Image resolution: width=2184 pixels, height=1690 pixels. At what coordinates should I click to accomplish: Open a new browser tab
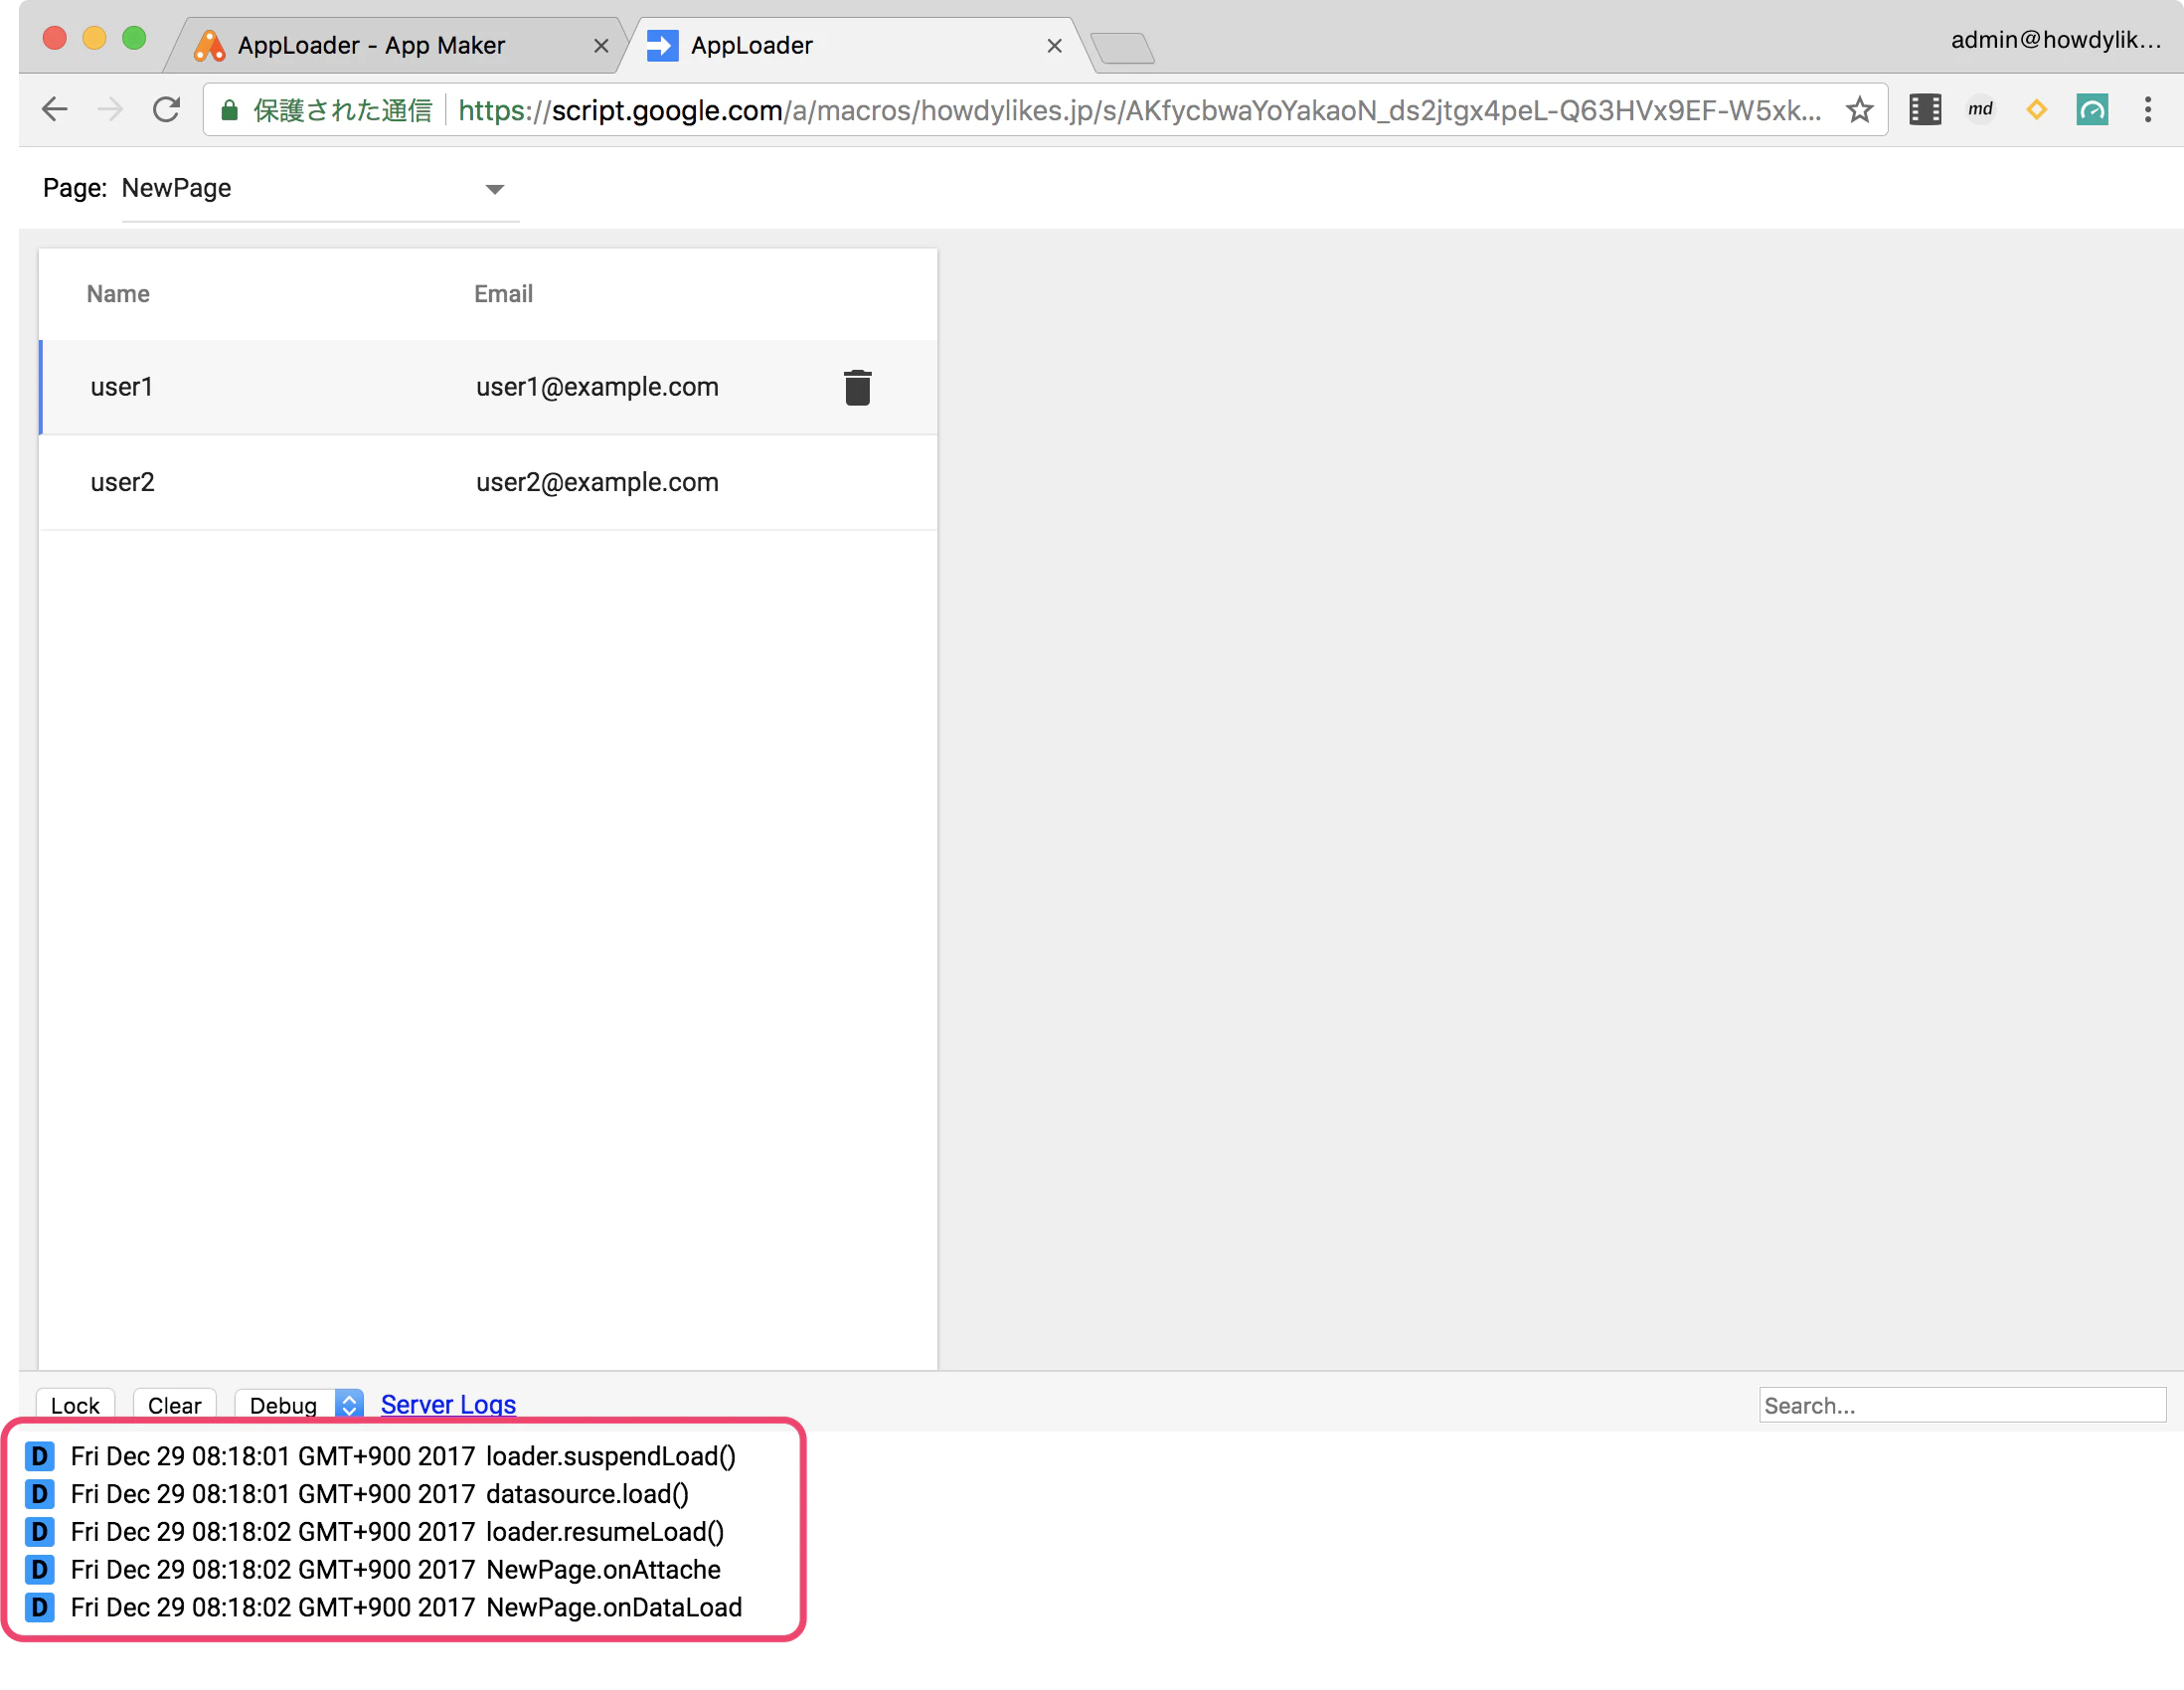pyautogui.click(x=1123, y=47)
